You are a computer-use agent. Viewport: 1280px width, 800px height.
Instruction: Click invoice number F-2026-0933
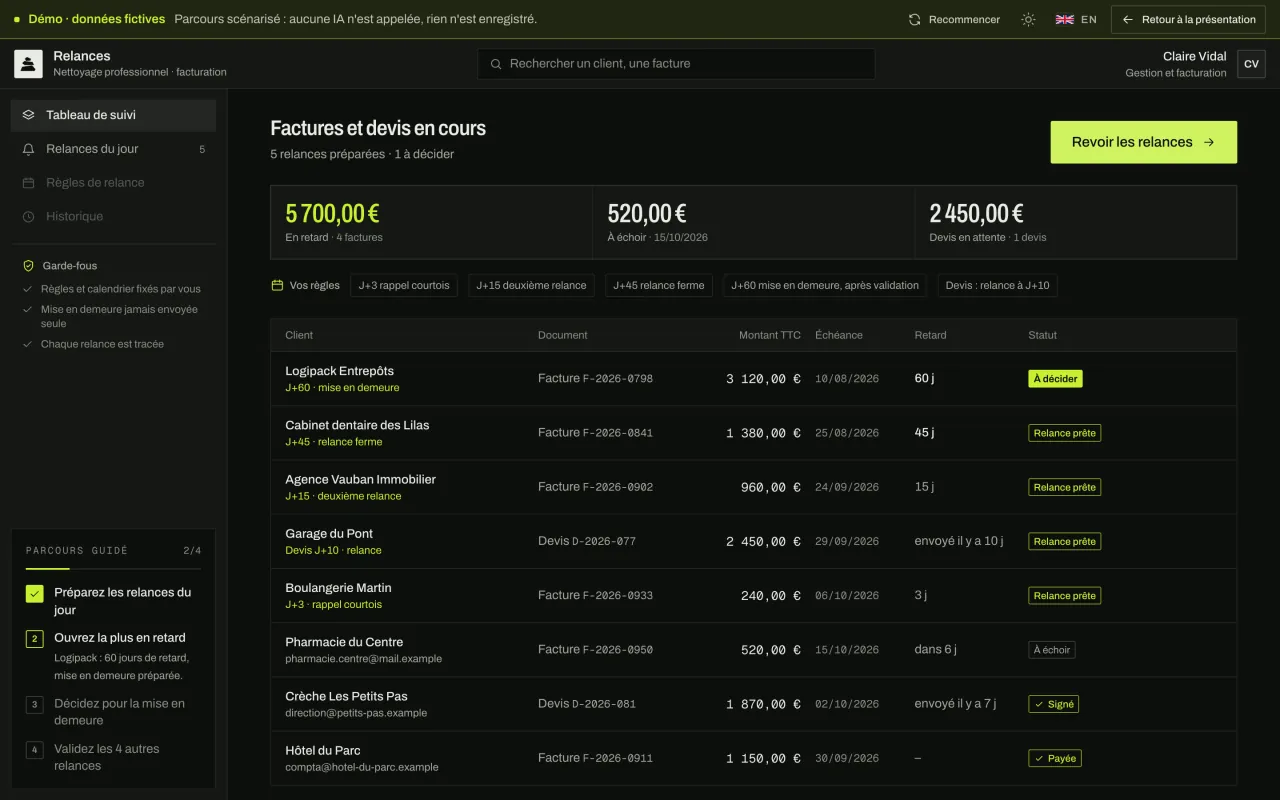tap(617, 596)
